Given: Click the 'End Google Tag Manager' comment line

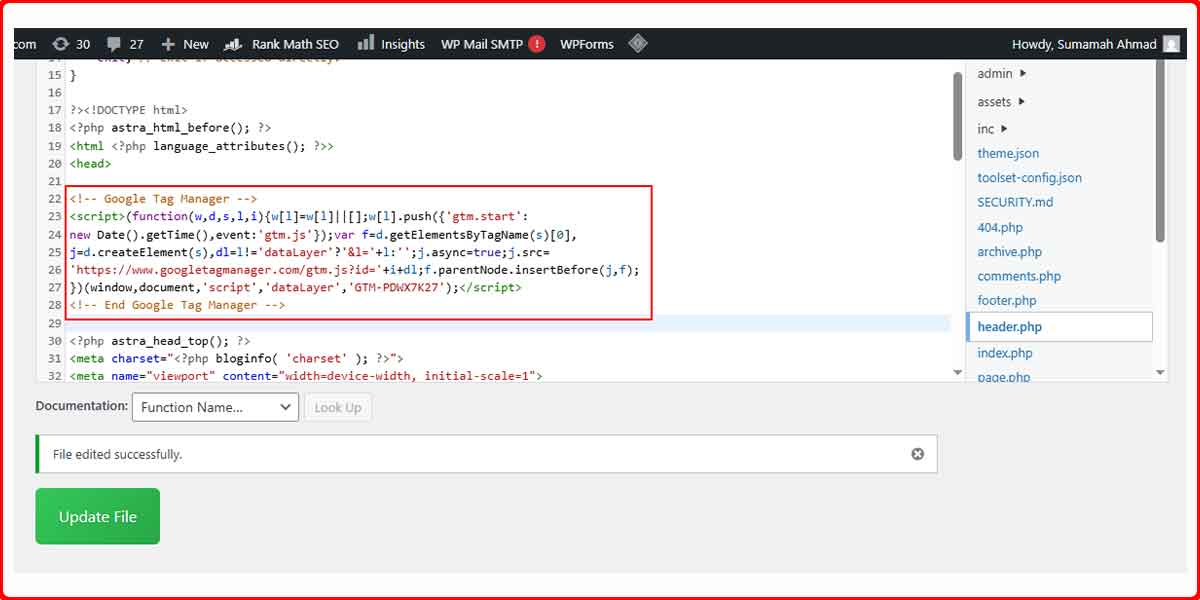Looking at the screenshot, I should (177, 306).
